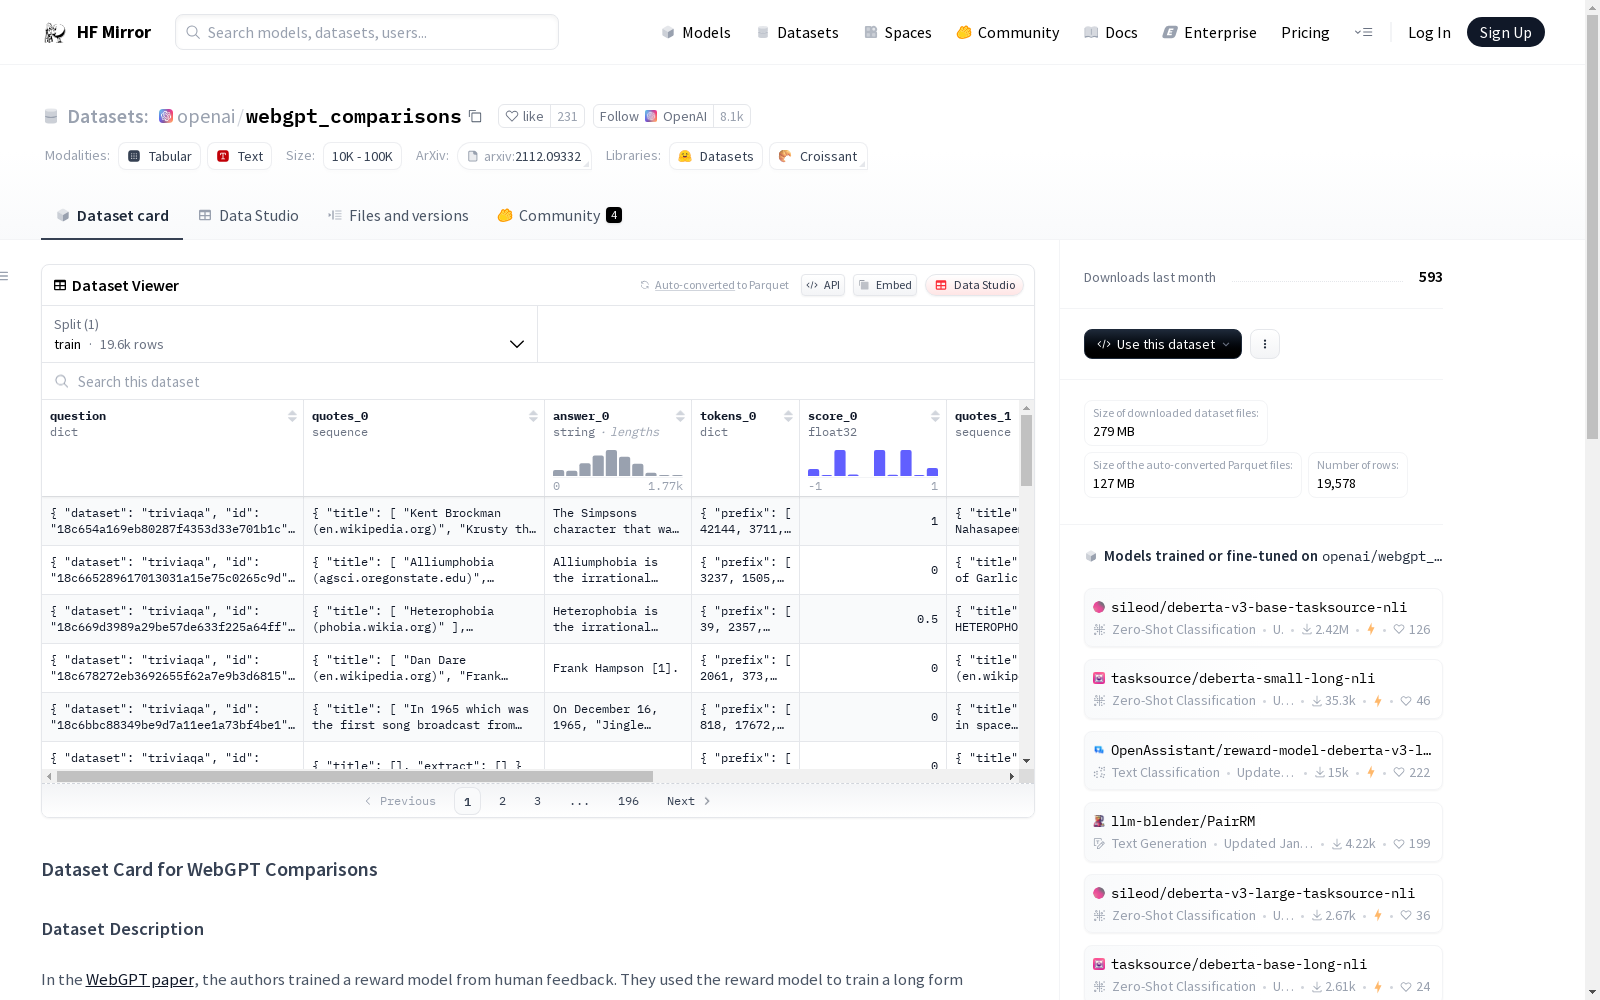Click the left sidebar table-of-contents icon

pyautogui.click(x=5, y=276)
